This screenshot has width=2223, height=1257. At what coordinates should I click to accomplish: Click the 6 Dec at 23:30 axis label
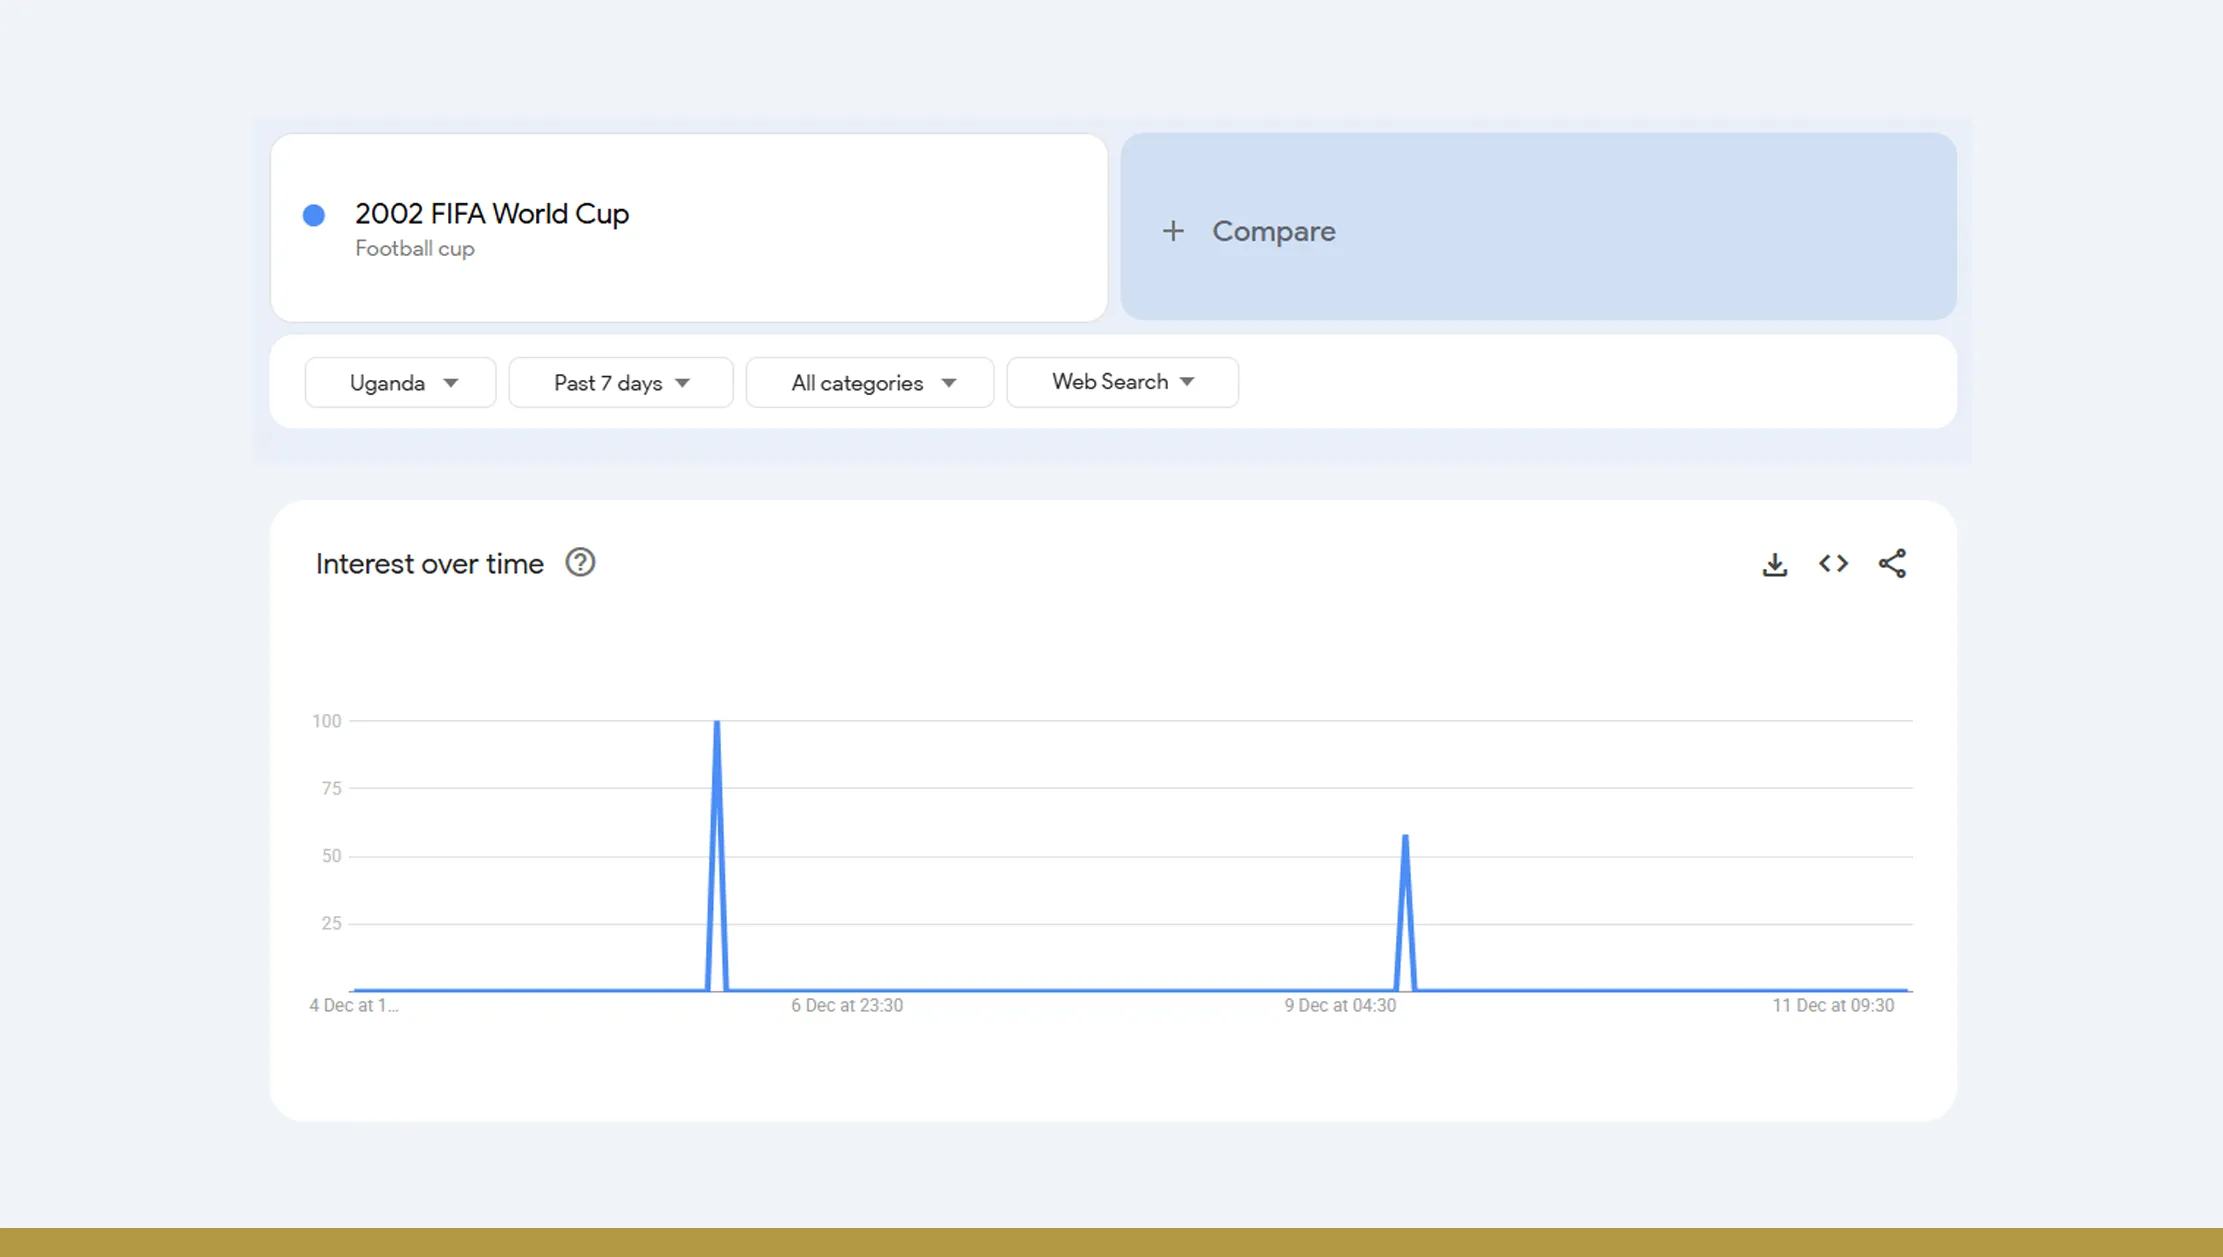pyautogui.click(x=846, y=1006)
